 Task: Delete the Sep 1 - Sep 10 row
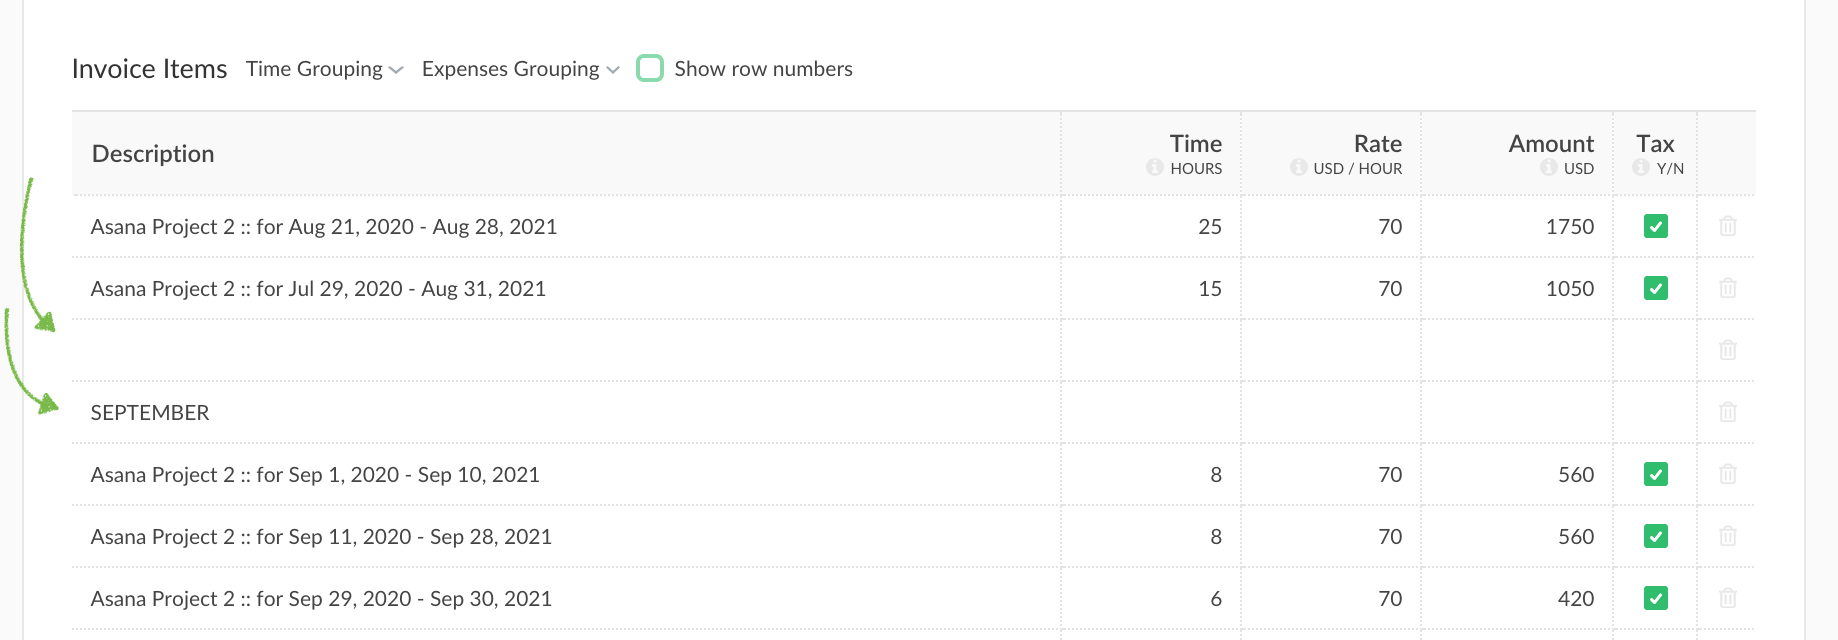click(x=1727, y=475)
